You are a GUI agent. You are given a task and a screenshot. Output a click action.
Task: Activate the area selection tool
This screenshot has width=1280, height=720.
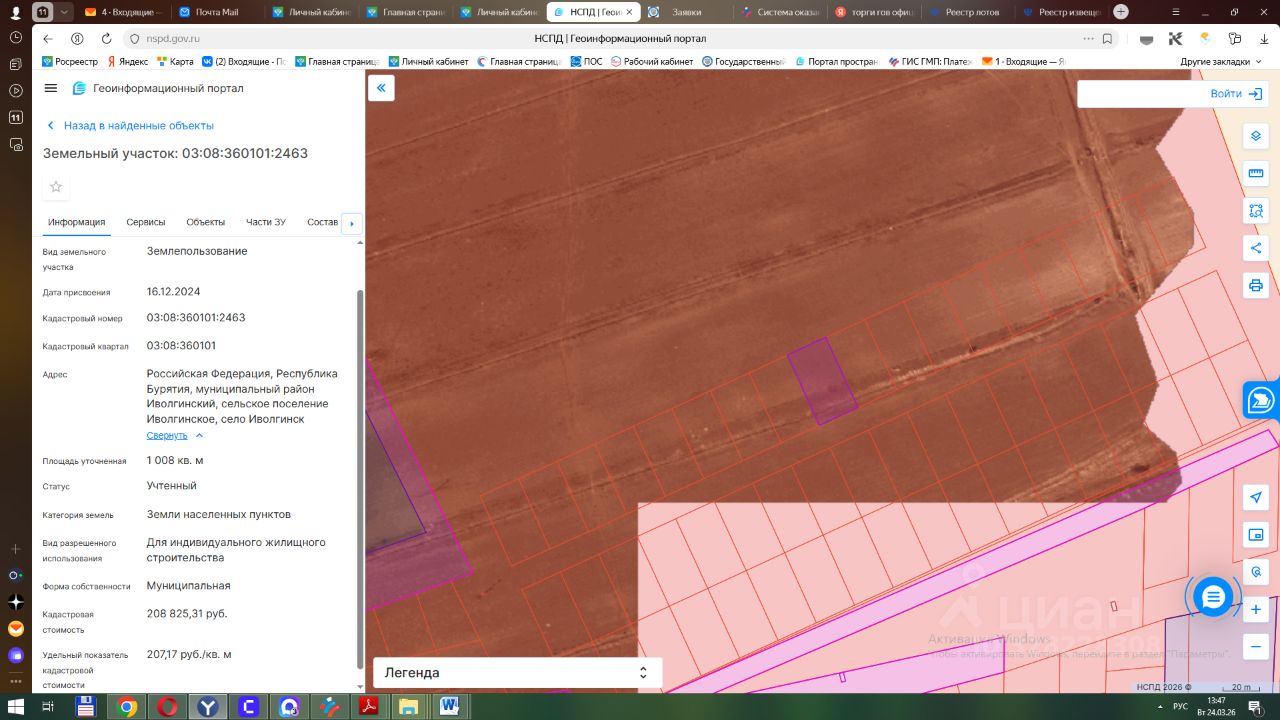[x=1256, y=211]
